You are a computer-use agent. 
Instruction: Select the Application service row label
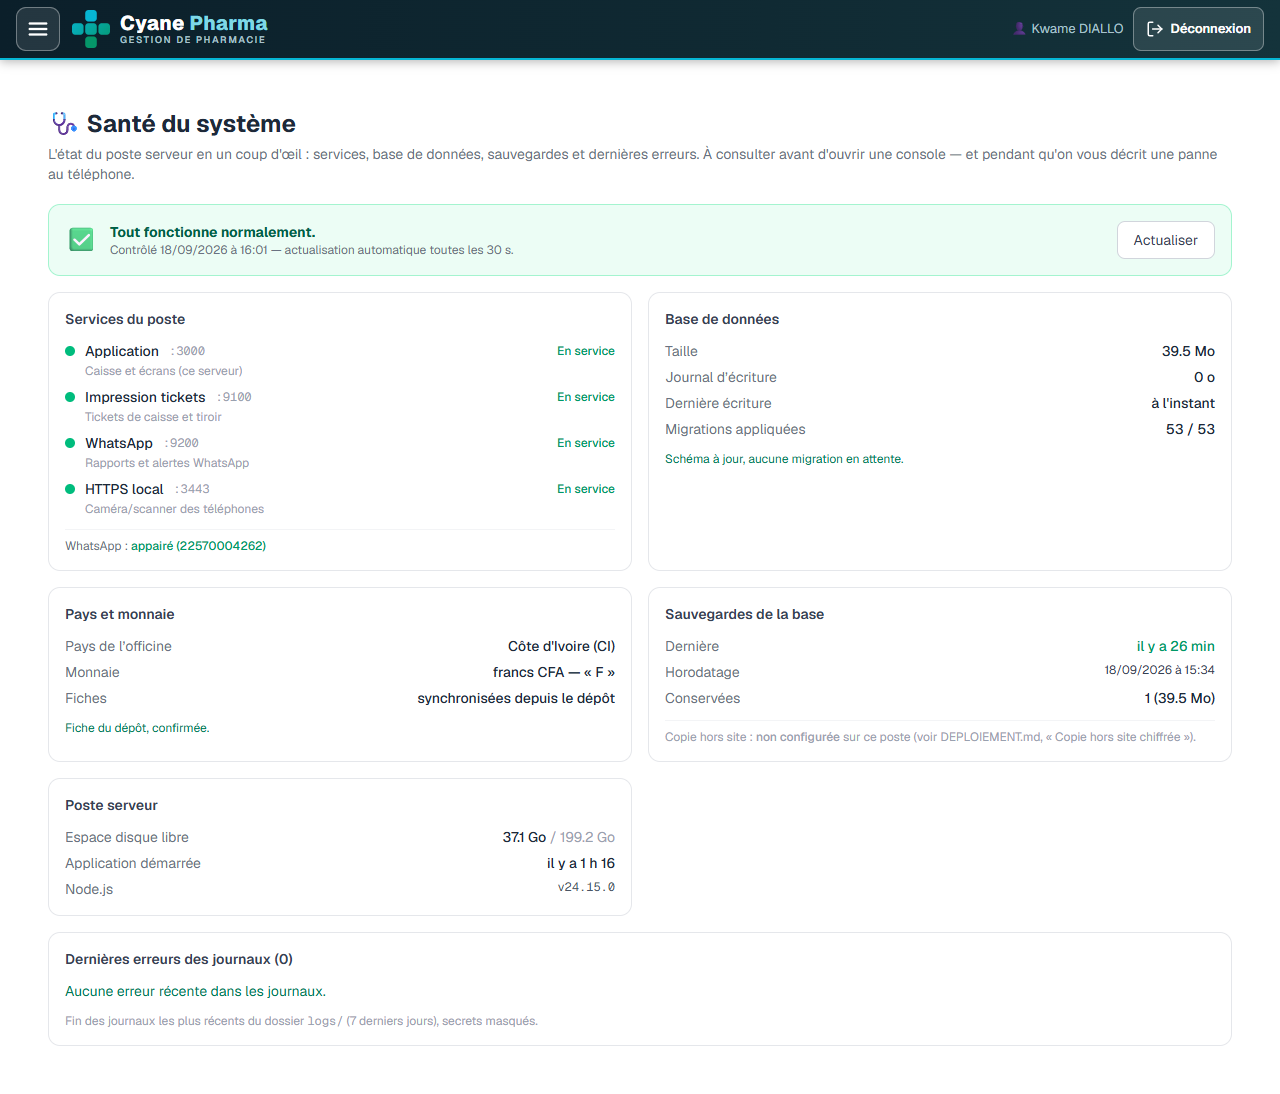click(x=122, y=351)
